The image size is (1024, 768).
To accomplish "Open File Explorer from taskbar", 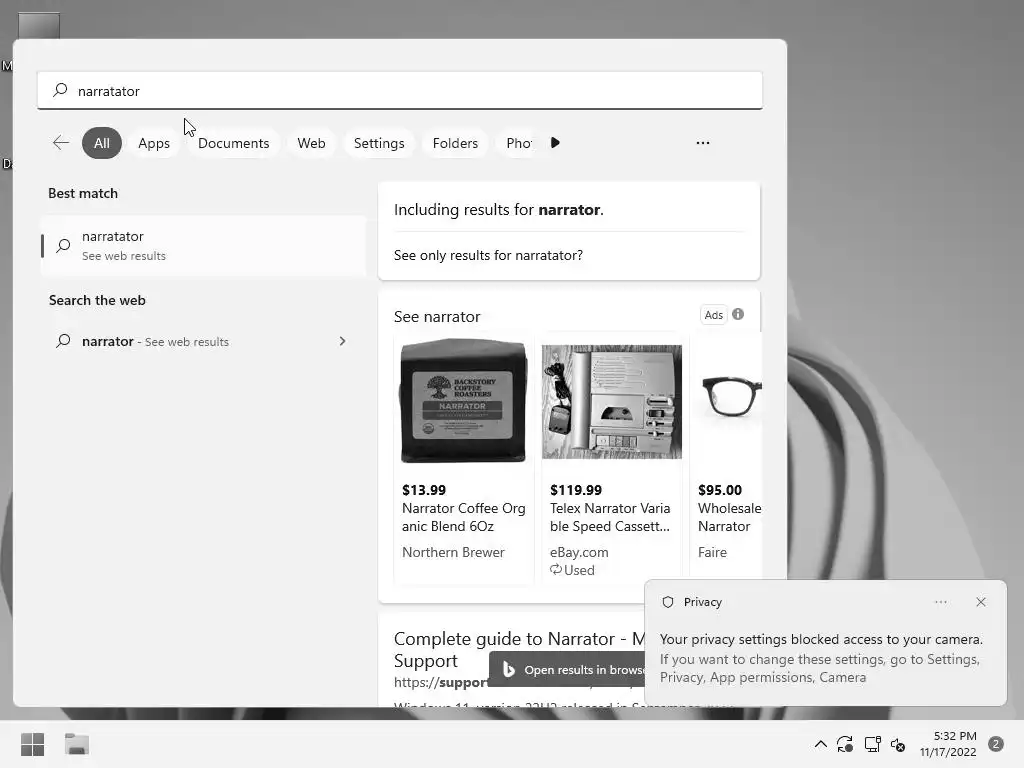I will coord(76,744).
